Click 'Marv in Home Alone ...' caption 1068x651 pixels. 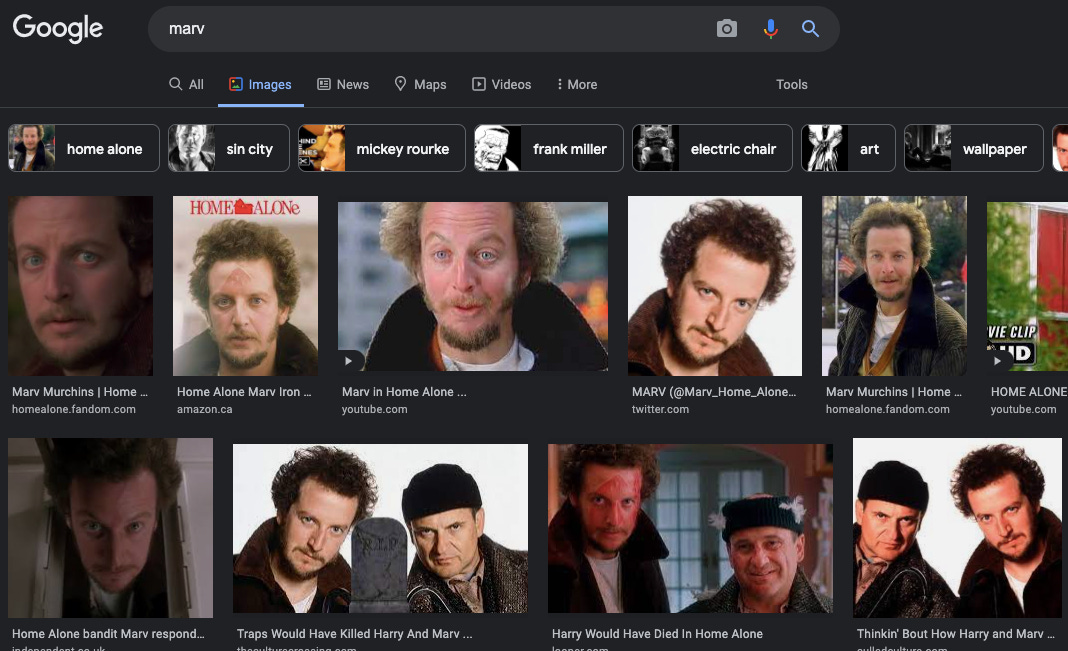[x=404, y=392]
